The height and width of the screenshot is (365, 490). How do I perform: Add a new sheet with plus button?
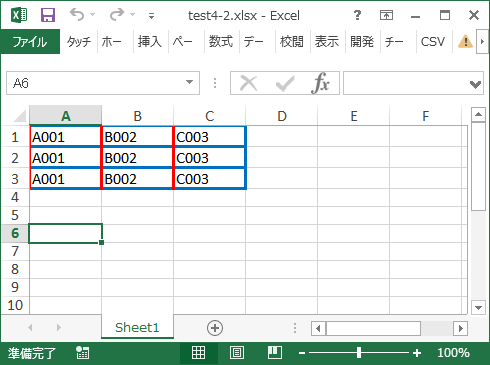tap(215, 328)
